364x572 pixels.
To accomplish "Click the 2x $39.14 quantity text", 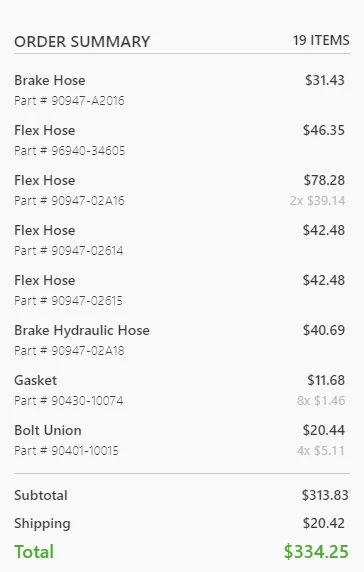I will pos(317,200).
